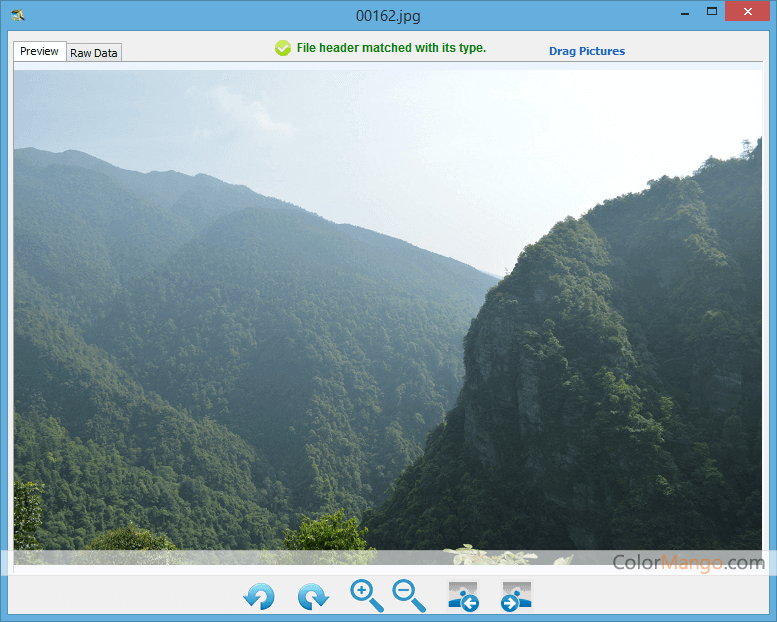Click the 00162.jpg window title
The height and width of the screenshot is (622, 777).
[388, 15]
